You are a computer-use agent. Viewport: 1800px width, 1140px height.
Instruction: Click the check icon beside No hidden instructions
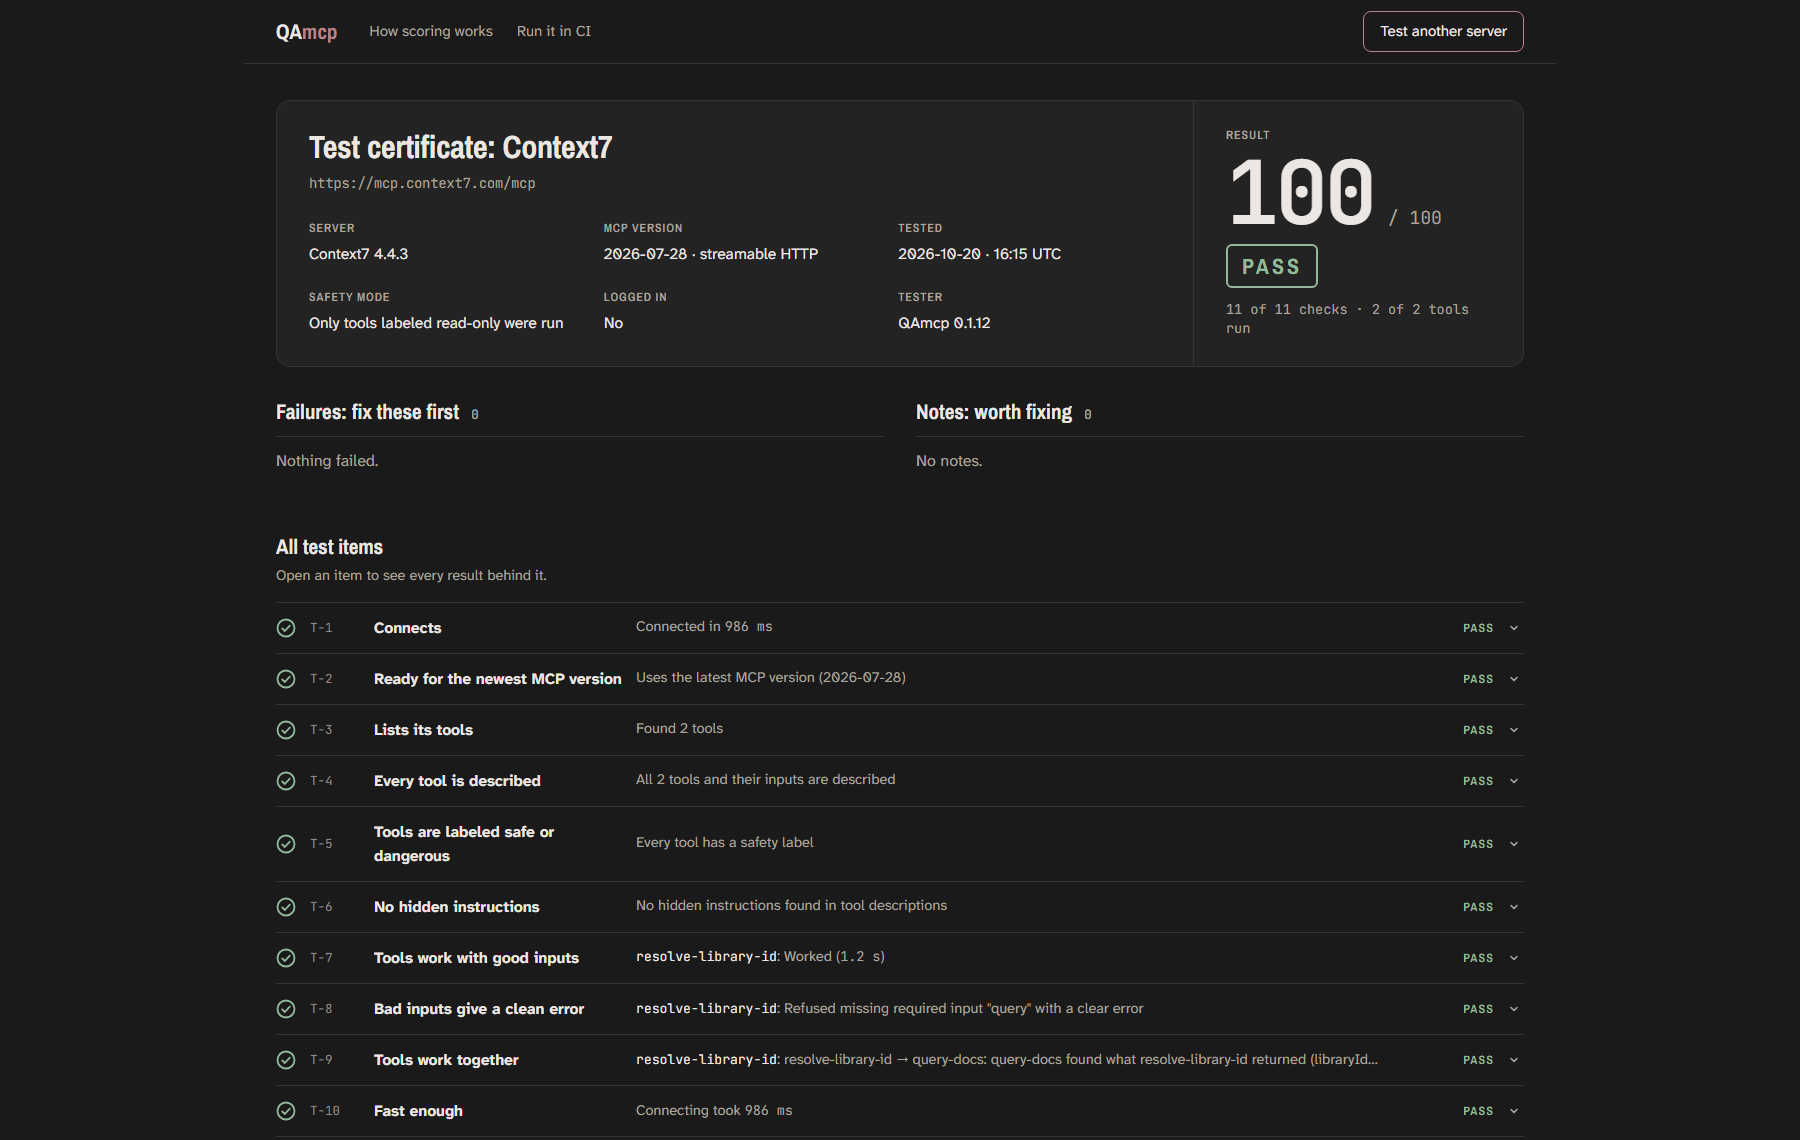286,907
